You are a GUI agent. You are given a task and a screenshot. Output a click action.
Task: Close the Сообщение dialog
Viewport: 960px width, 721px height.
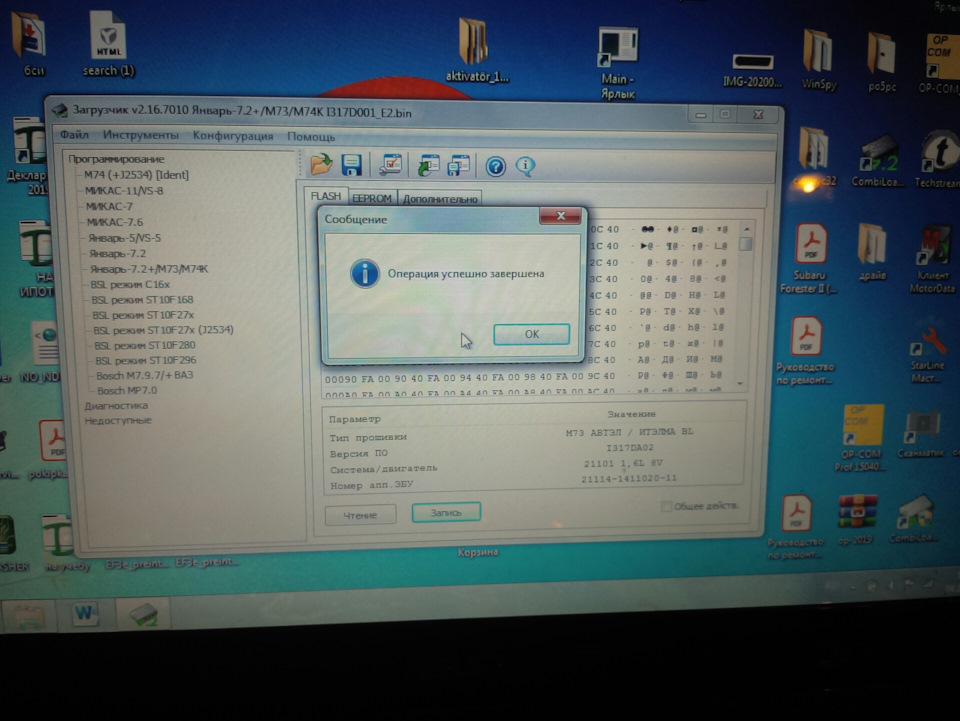coord(560,215)
